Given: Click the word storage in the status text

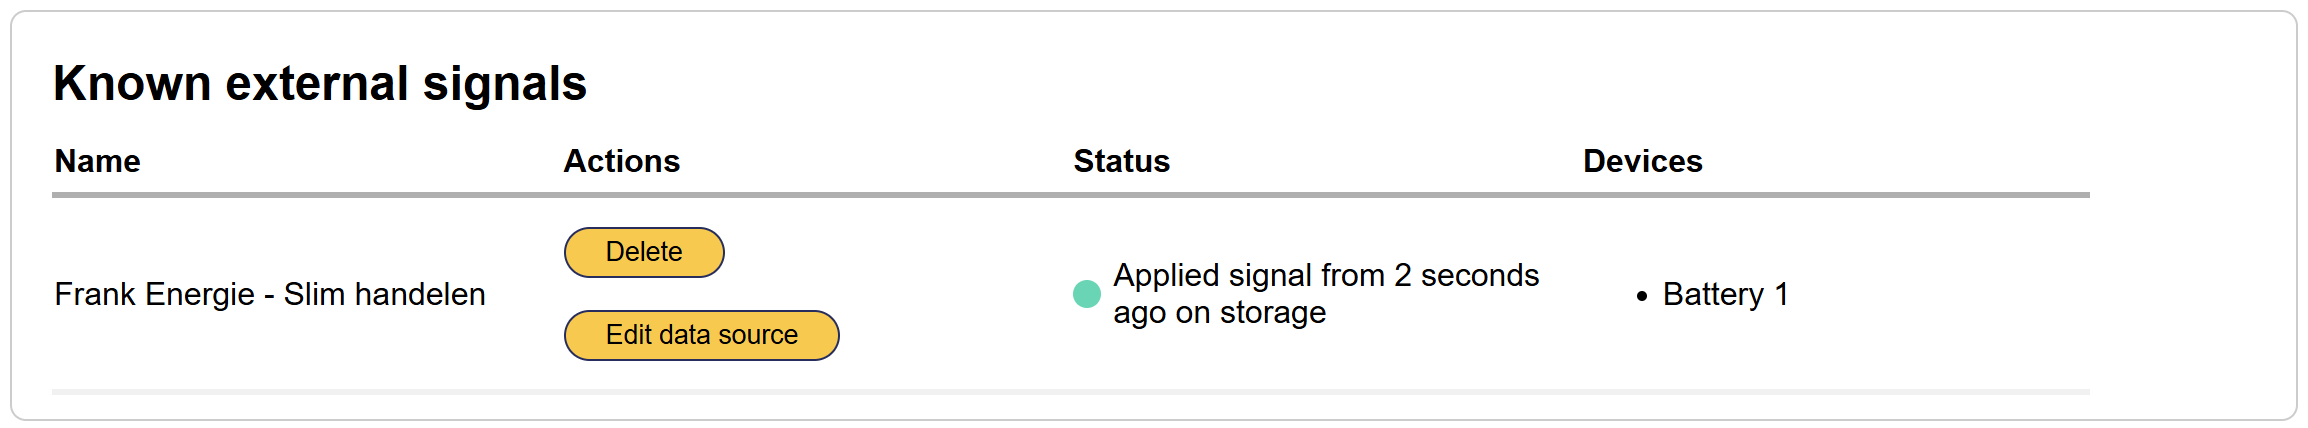Looking at the screenshot, I should pos(1272,313).
